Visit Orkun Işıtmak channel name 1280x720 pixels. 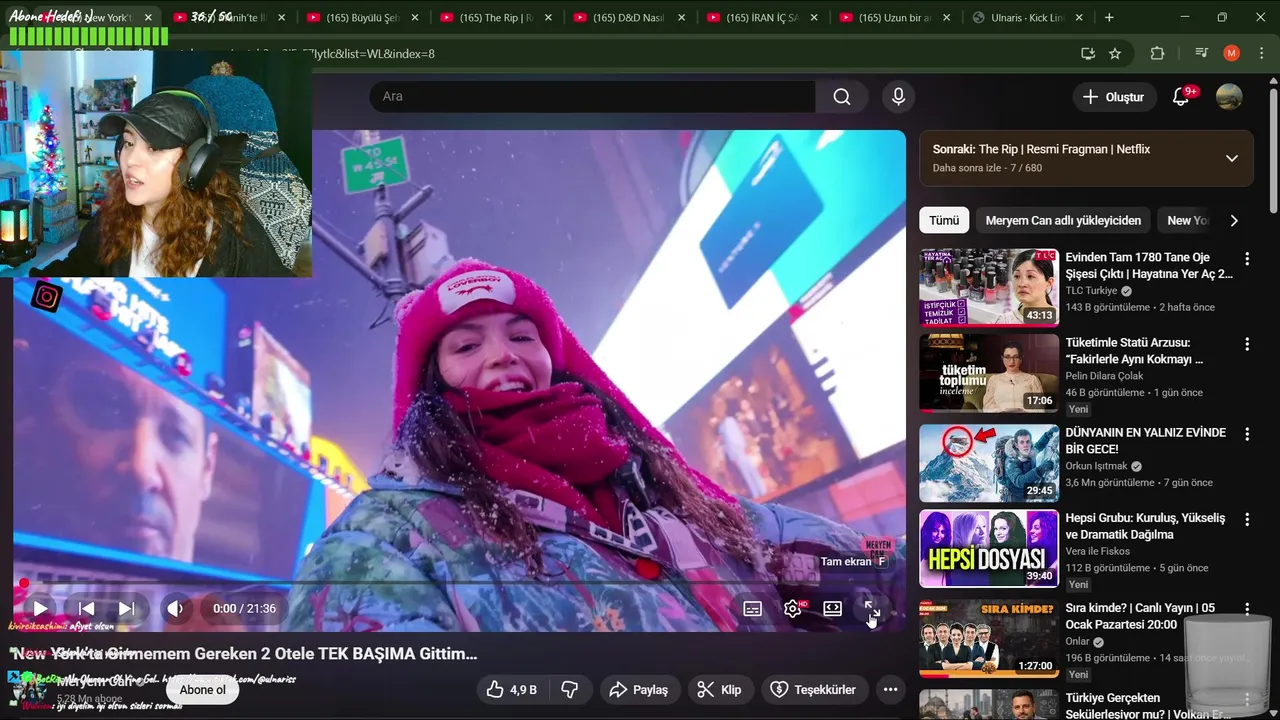pos(1097,466)
